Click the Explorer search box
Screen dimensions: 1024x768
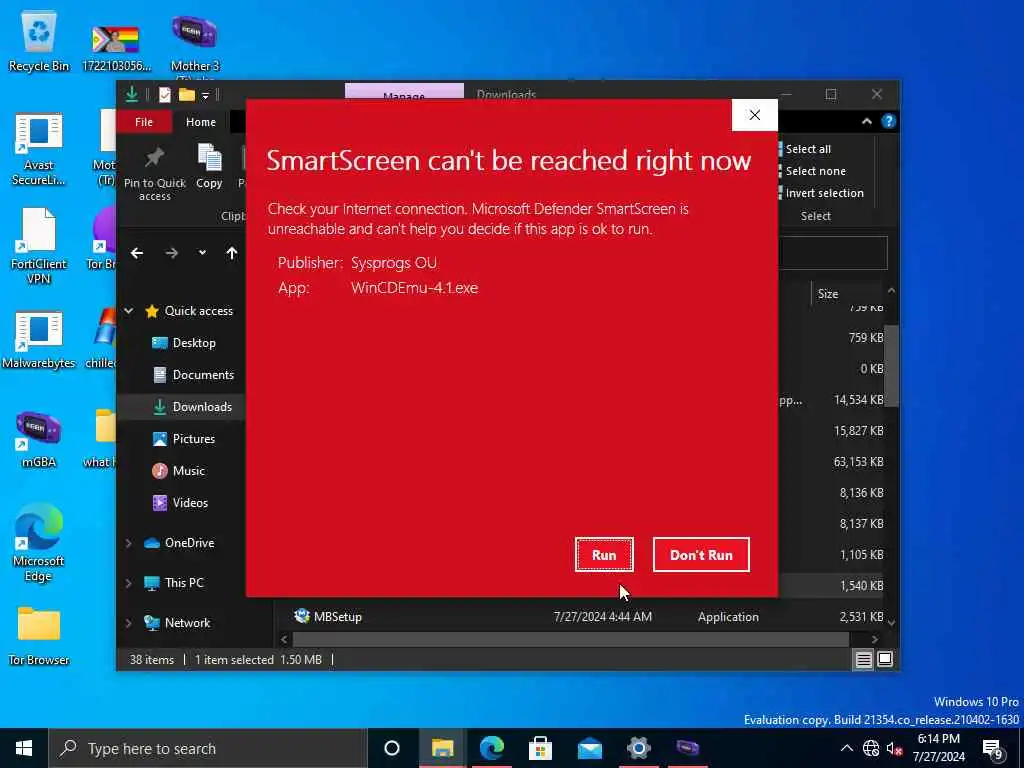(x=833, y=253)
